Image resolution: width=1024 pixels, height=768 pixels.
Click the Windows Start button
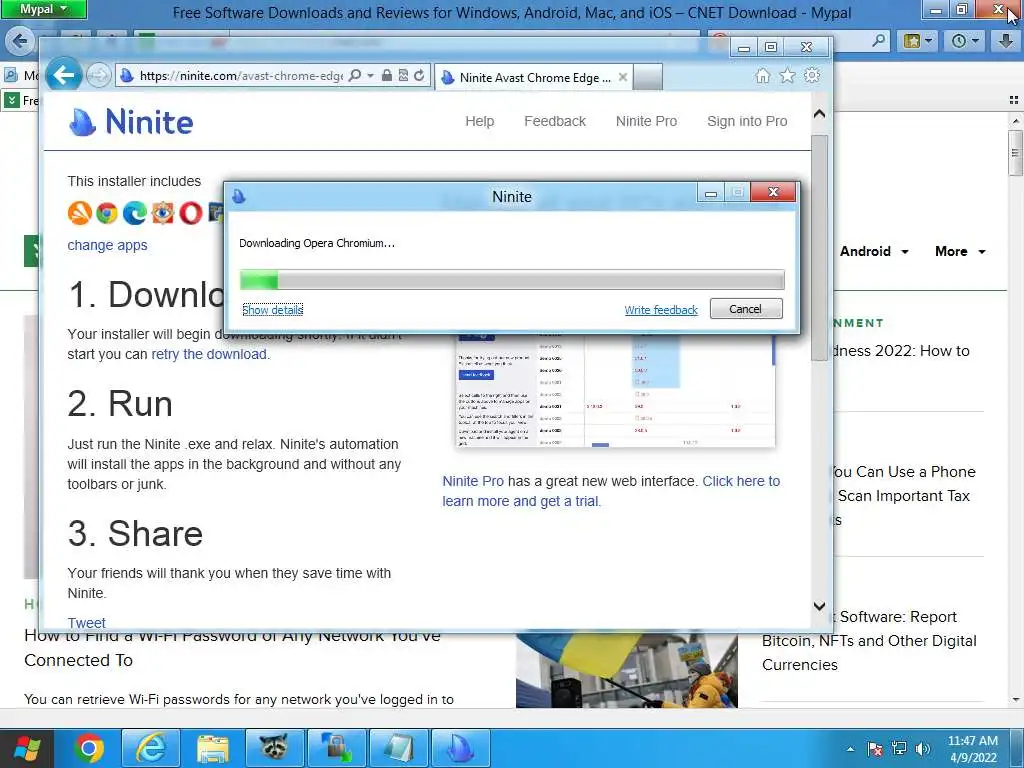click(27, 748)
